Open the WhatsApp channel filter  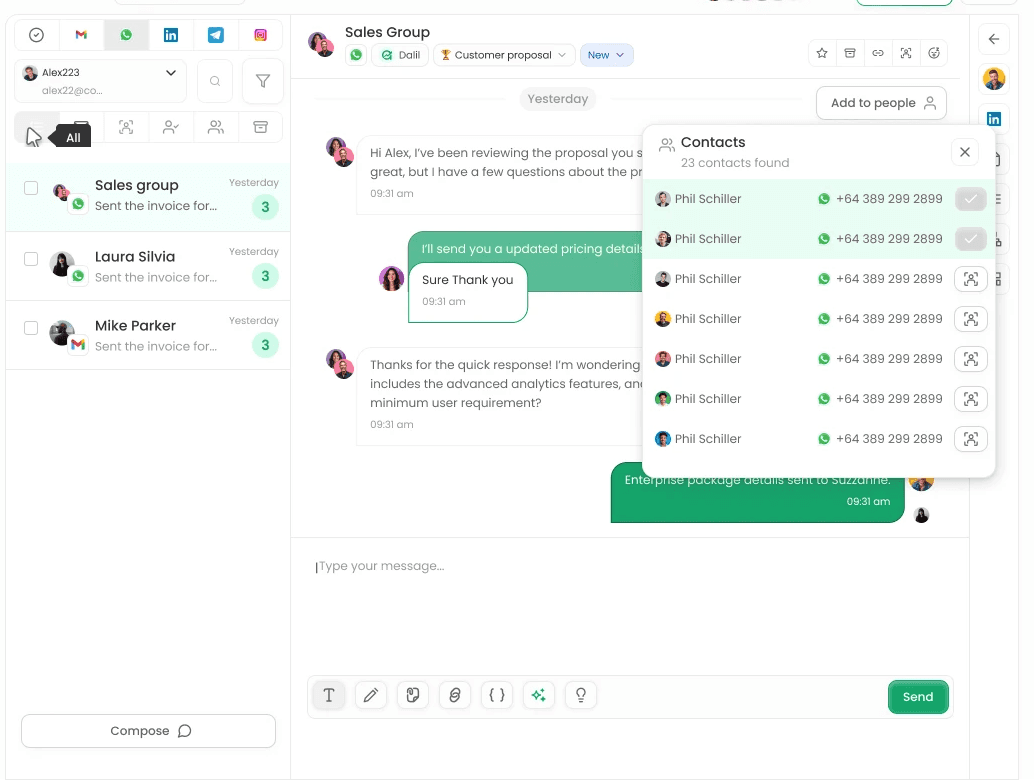[x=126, y=34]
